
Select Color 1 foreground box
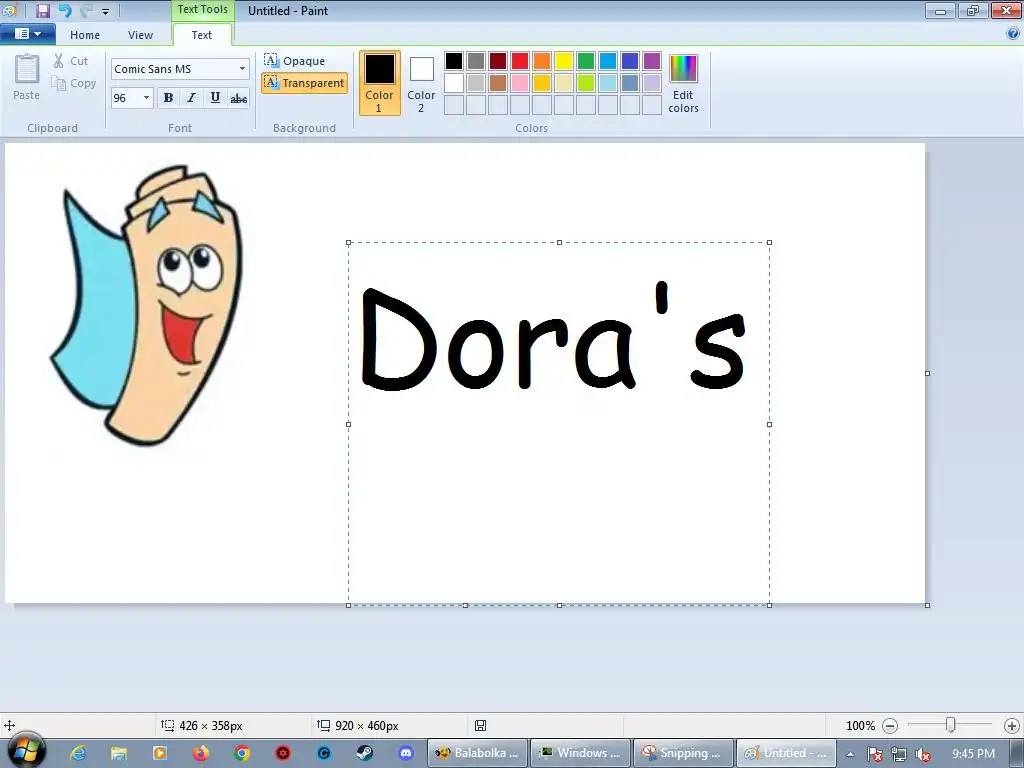(x=379, y=83)
